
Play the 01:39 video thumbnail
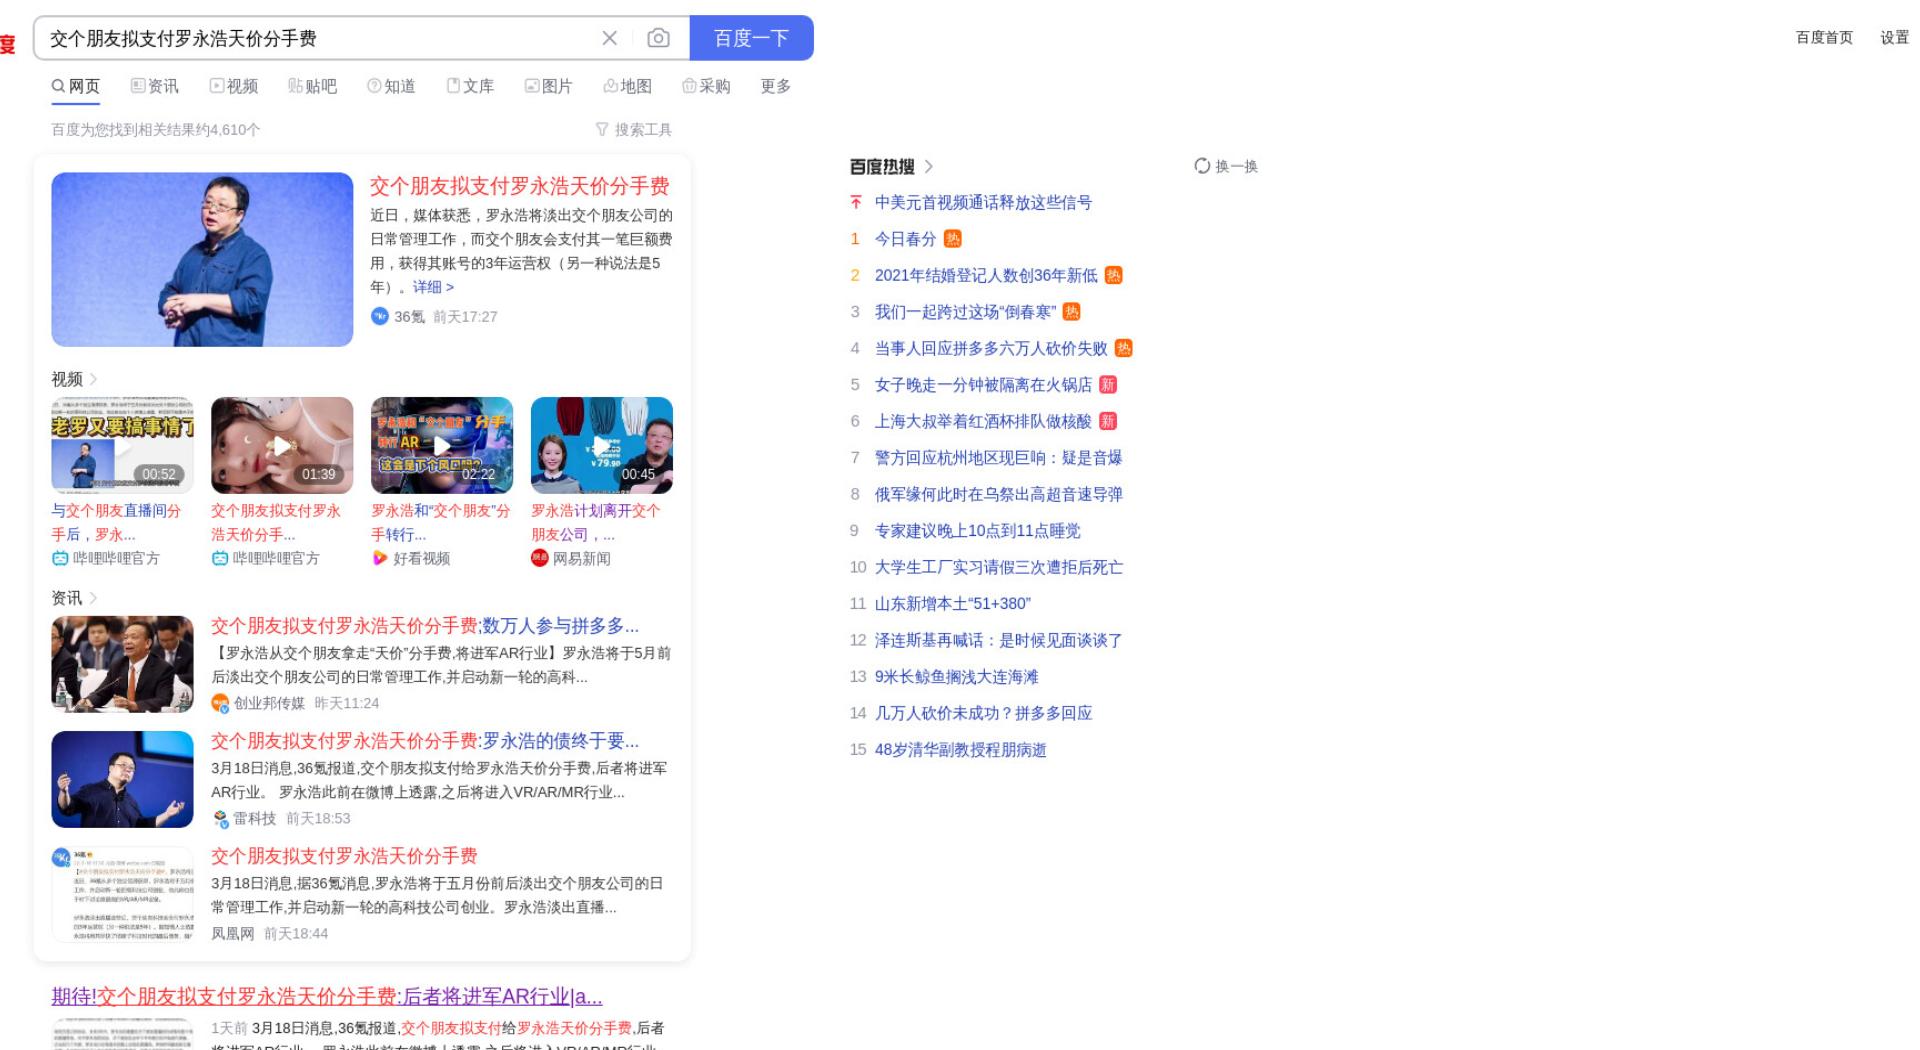[282, 445]
